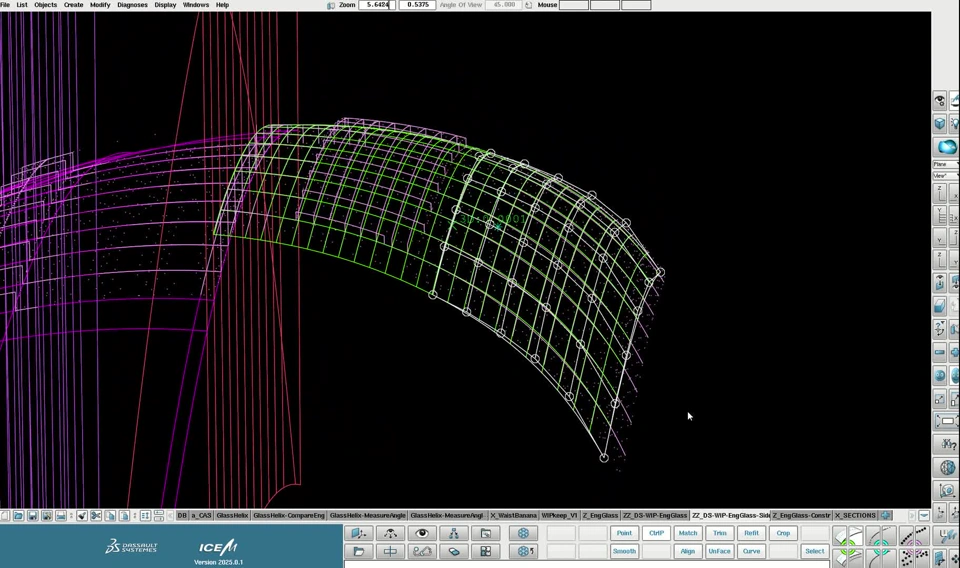This screenshot has width=960, height=568.
Task: Open the Diagnoses menu
Action: (x=132, y=5)
